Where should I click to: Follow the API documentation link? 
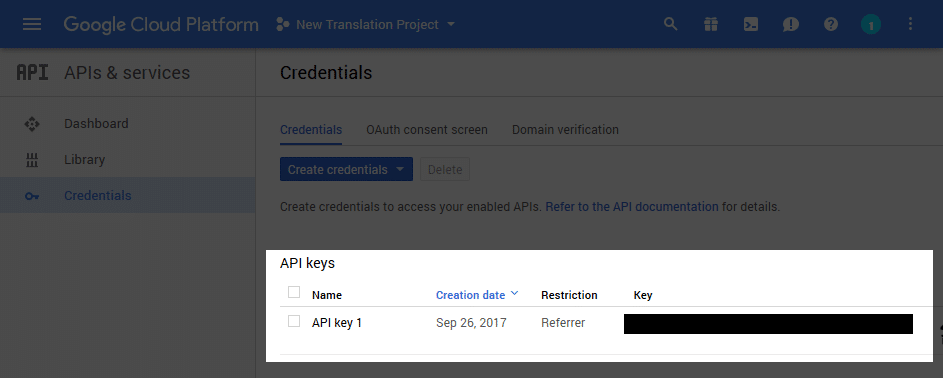pos(632,207)
